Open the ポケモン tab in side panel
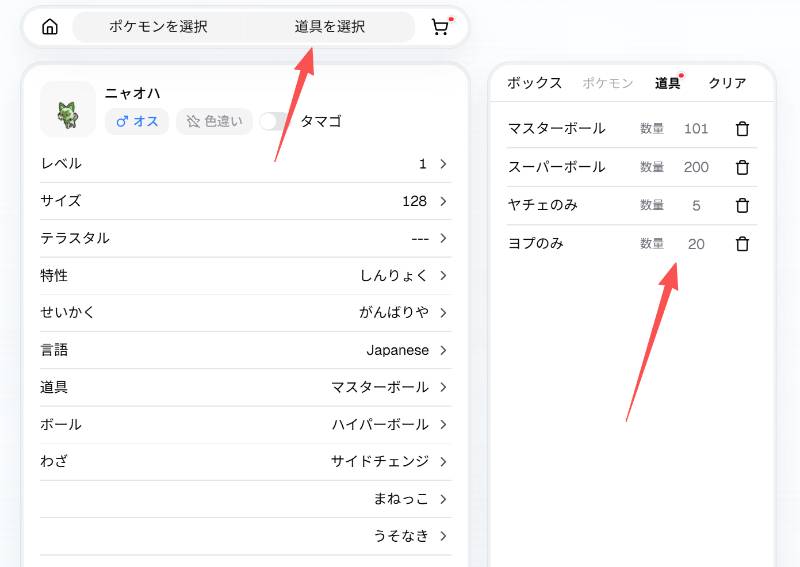The height and width of the screenshot is (567, 800). [x=608, y=83]
